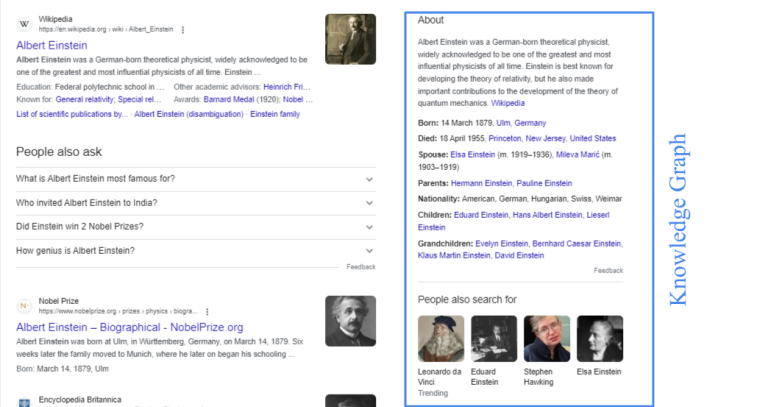
Task: Open General relativity link in Known for
Action: [x=85, y=99]
